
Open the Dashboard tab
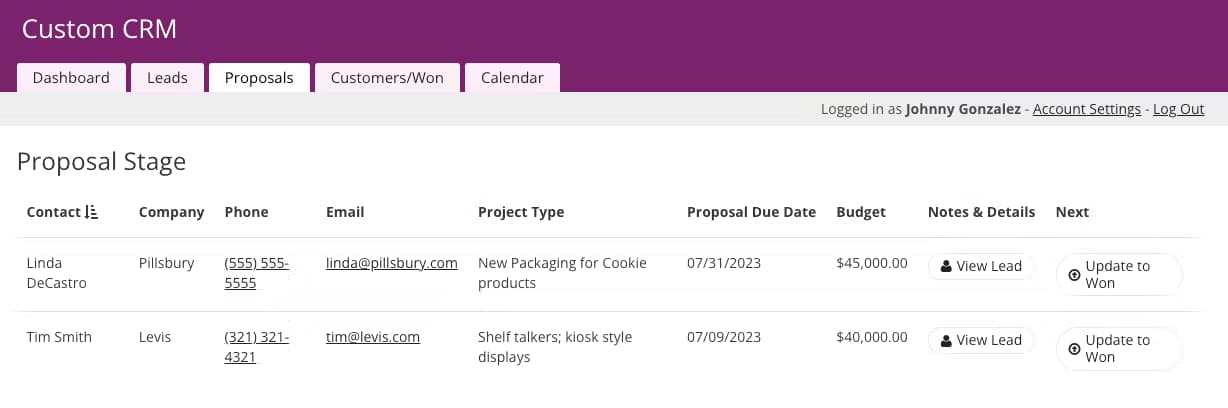pos(71,78)
